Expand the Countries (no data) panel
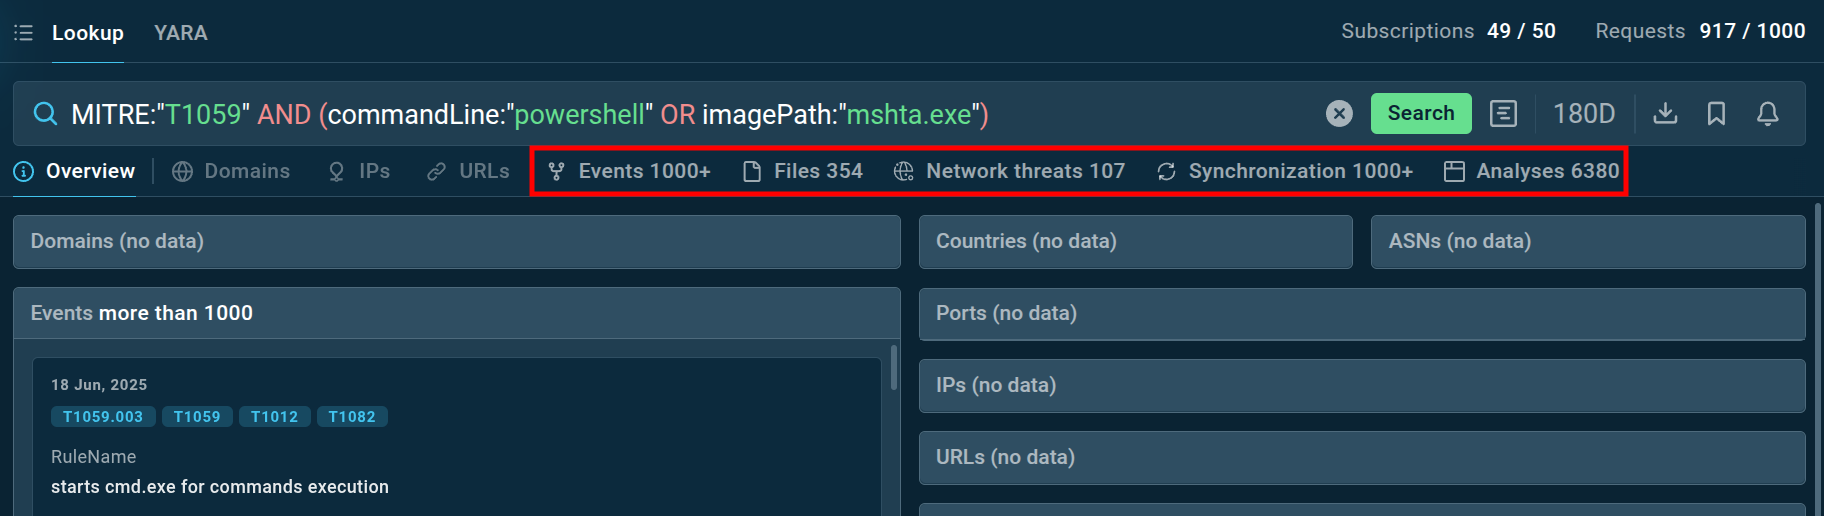The image size is (1824, 516). 1135,242
